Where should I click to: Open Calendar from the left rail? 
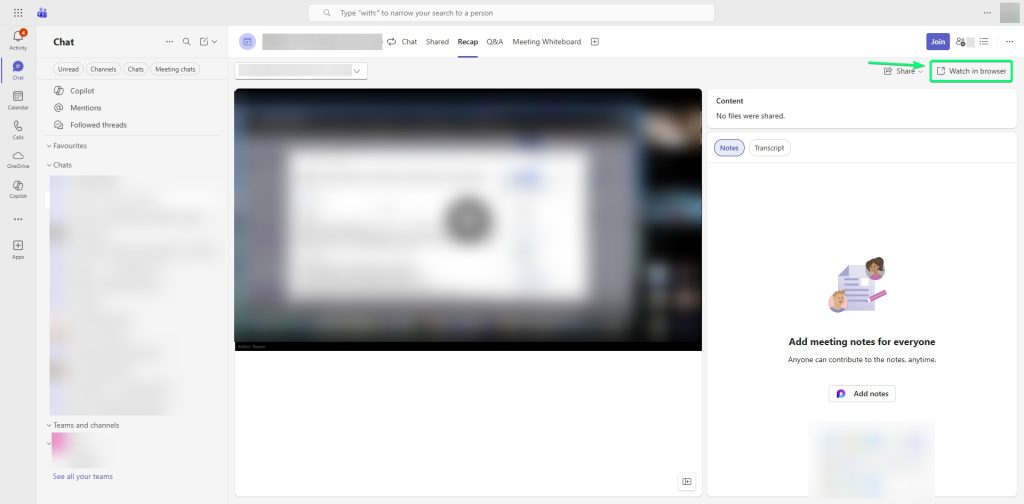pos(18,98)
